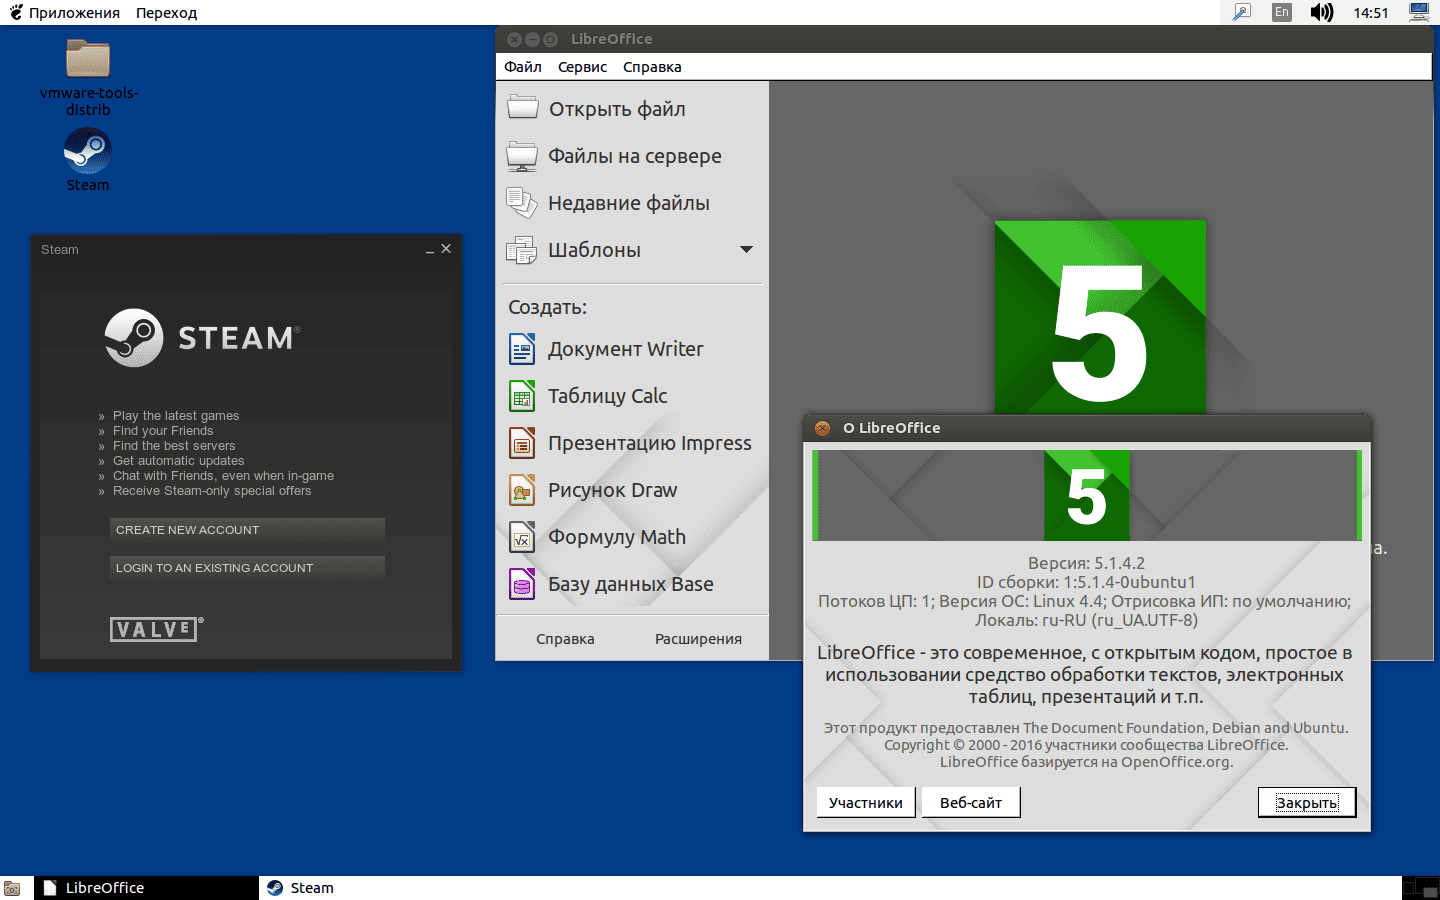The height and width of the screenshot is (900, 1440).
Task: Click the 14:51 clock in top panel
Action: [x=1371, y=13]
